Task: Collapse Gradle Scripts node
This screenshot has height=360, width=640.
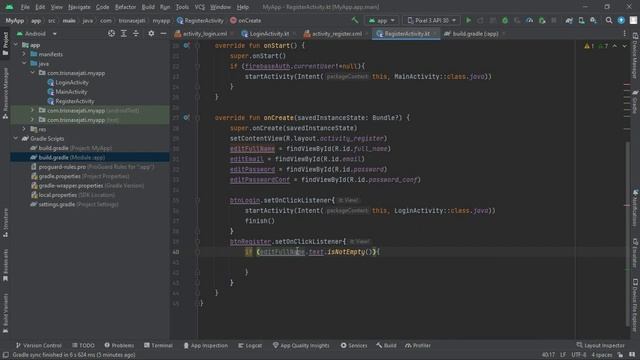Action: pos(16,138)
